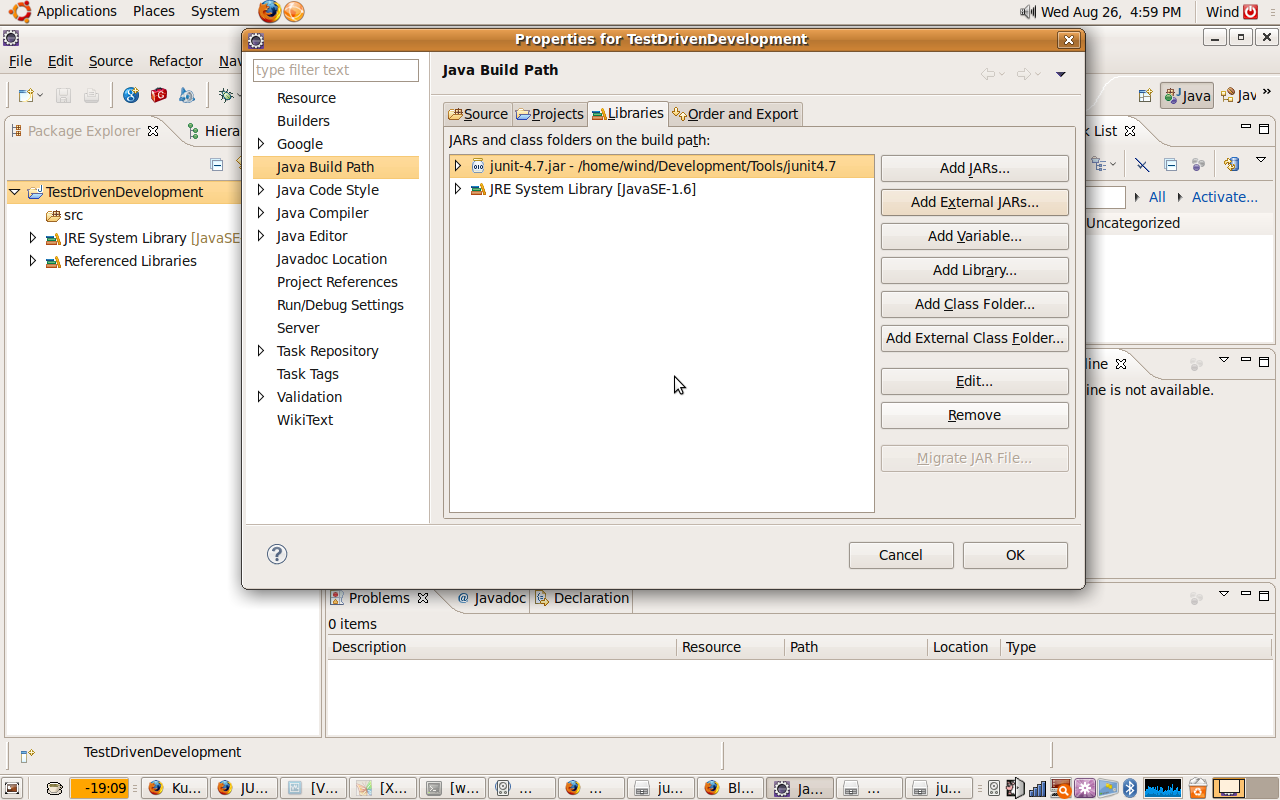This screenshot has width=1280, height=800.
Task: Close the Package Explorer view tab
Action: (153, 131)
